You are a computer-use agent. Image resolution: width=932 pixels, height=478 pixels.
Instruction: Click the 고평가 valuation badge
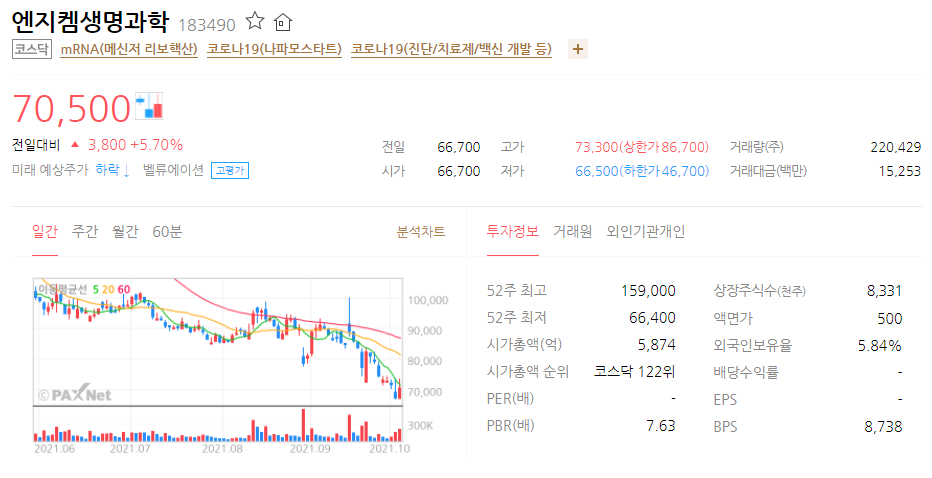point(230,171)
